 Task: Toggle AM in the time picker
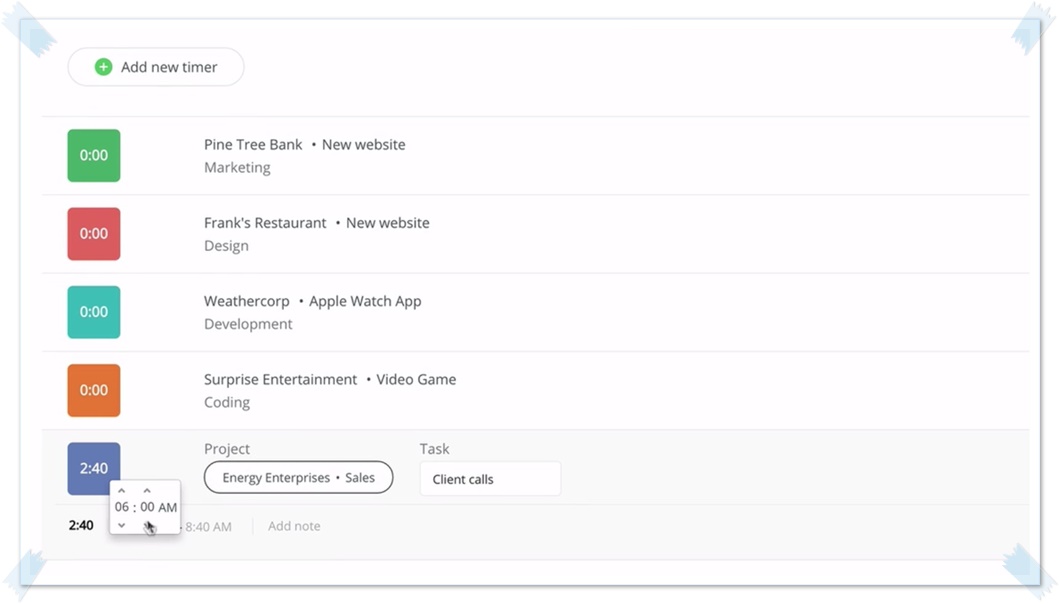point(168,508)
